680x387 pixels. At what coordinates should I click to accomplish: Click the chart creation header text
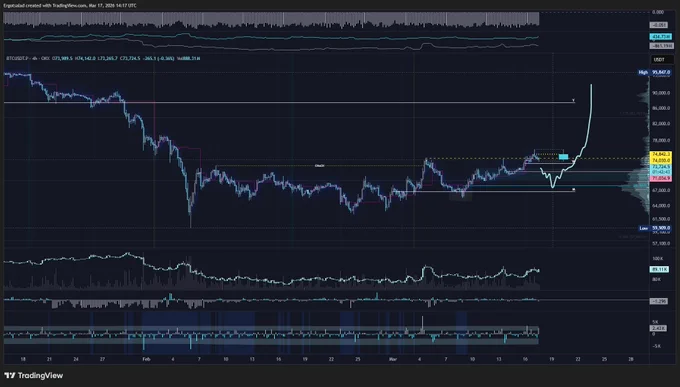70,6
